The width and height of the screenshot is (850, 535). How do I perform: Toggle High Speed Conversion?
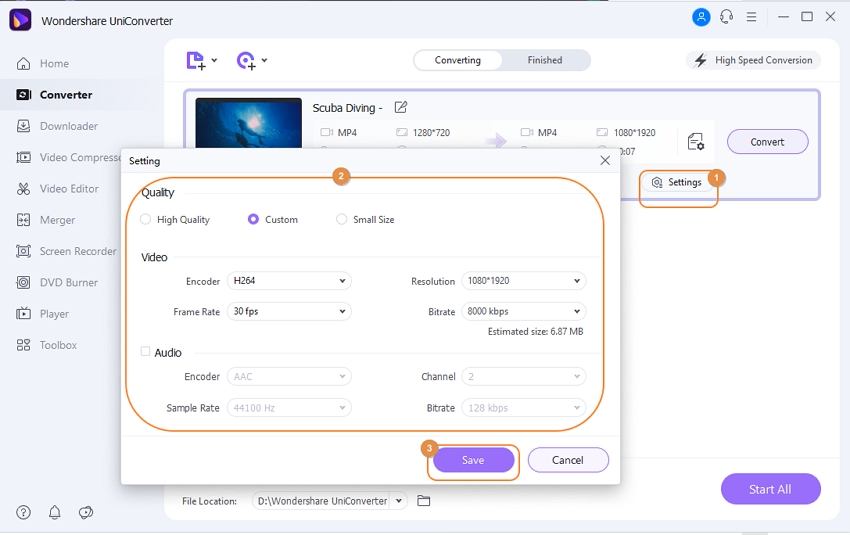[x=754, y=60]
